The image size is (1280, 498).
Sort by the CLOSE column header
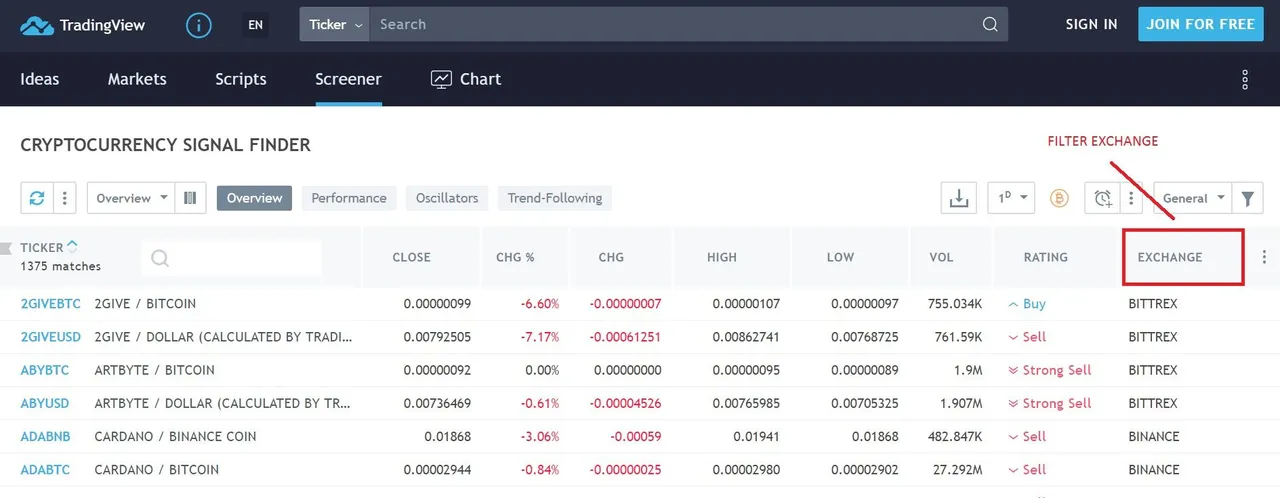411,257
